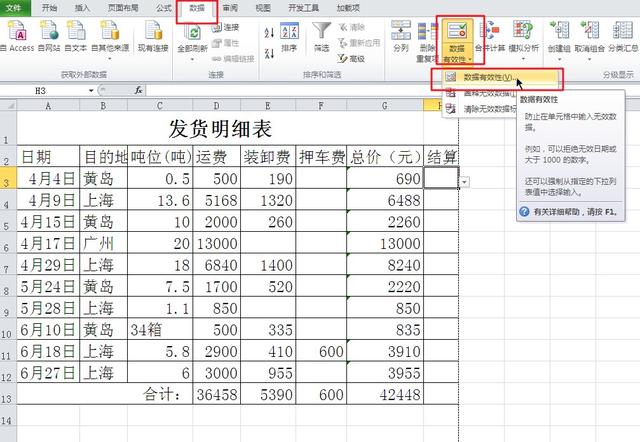Select the title cell 发货明细表
Image resolution: width=640 pixels, height=442 pixels.
pyautogui.click(x=220, y=128)
